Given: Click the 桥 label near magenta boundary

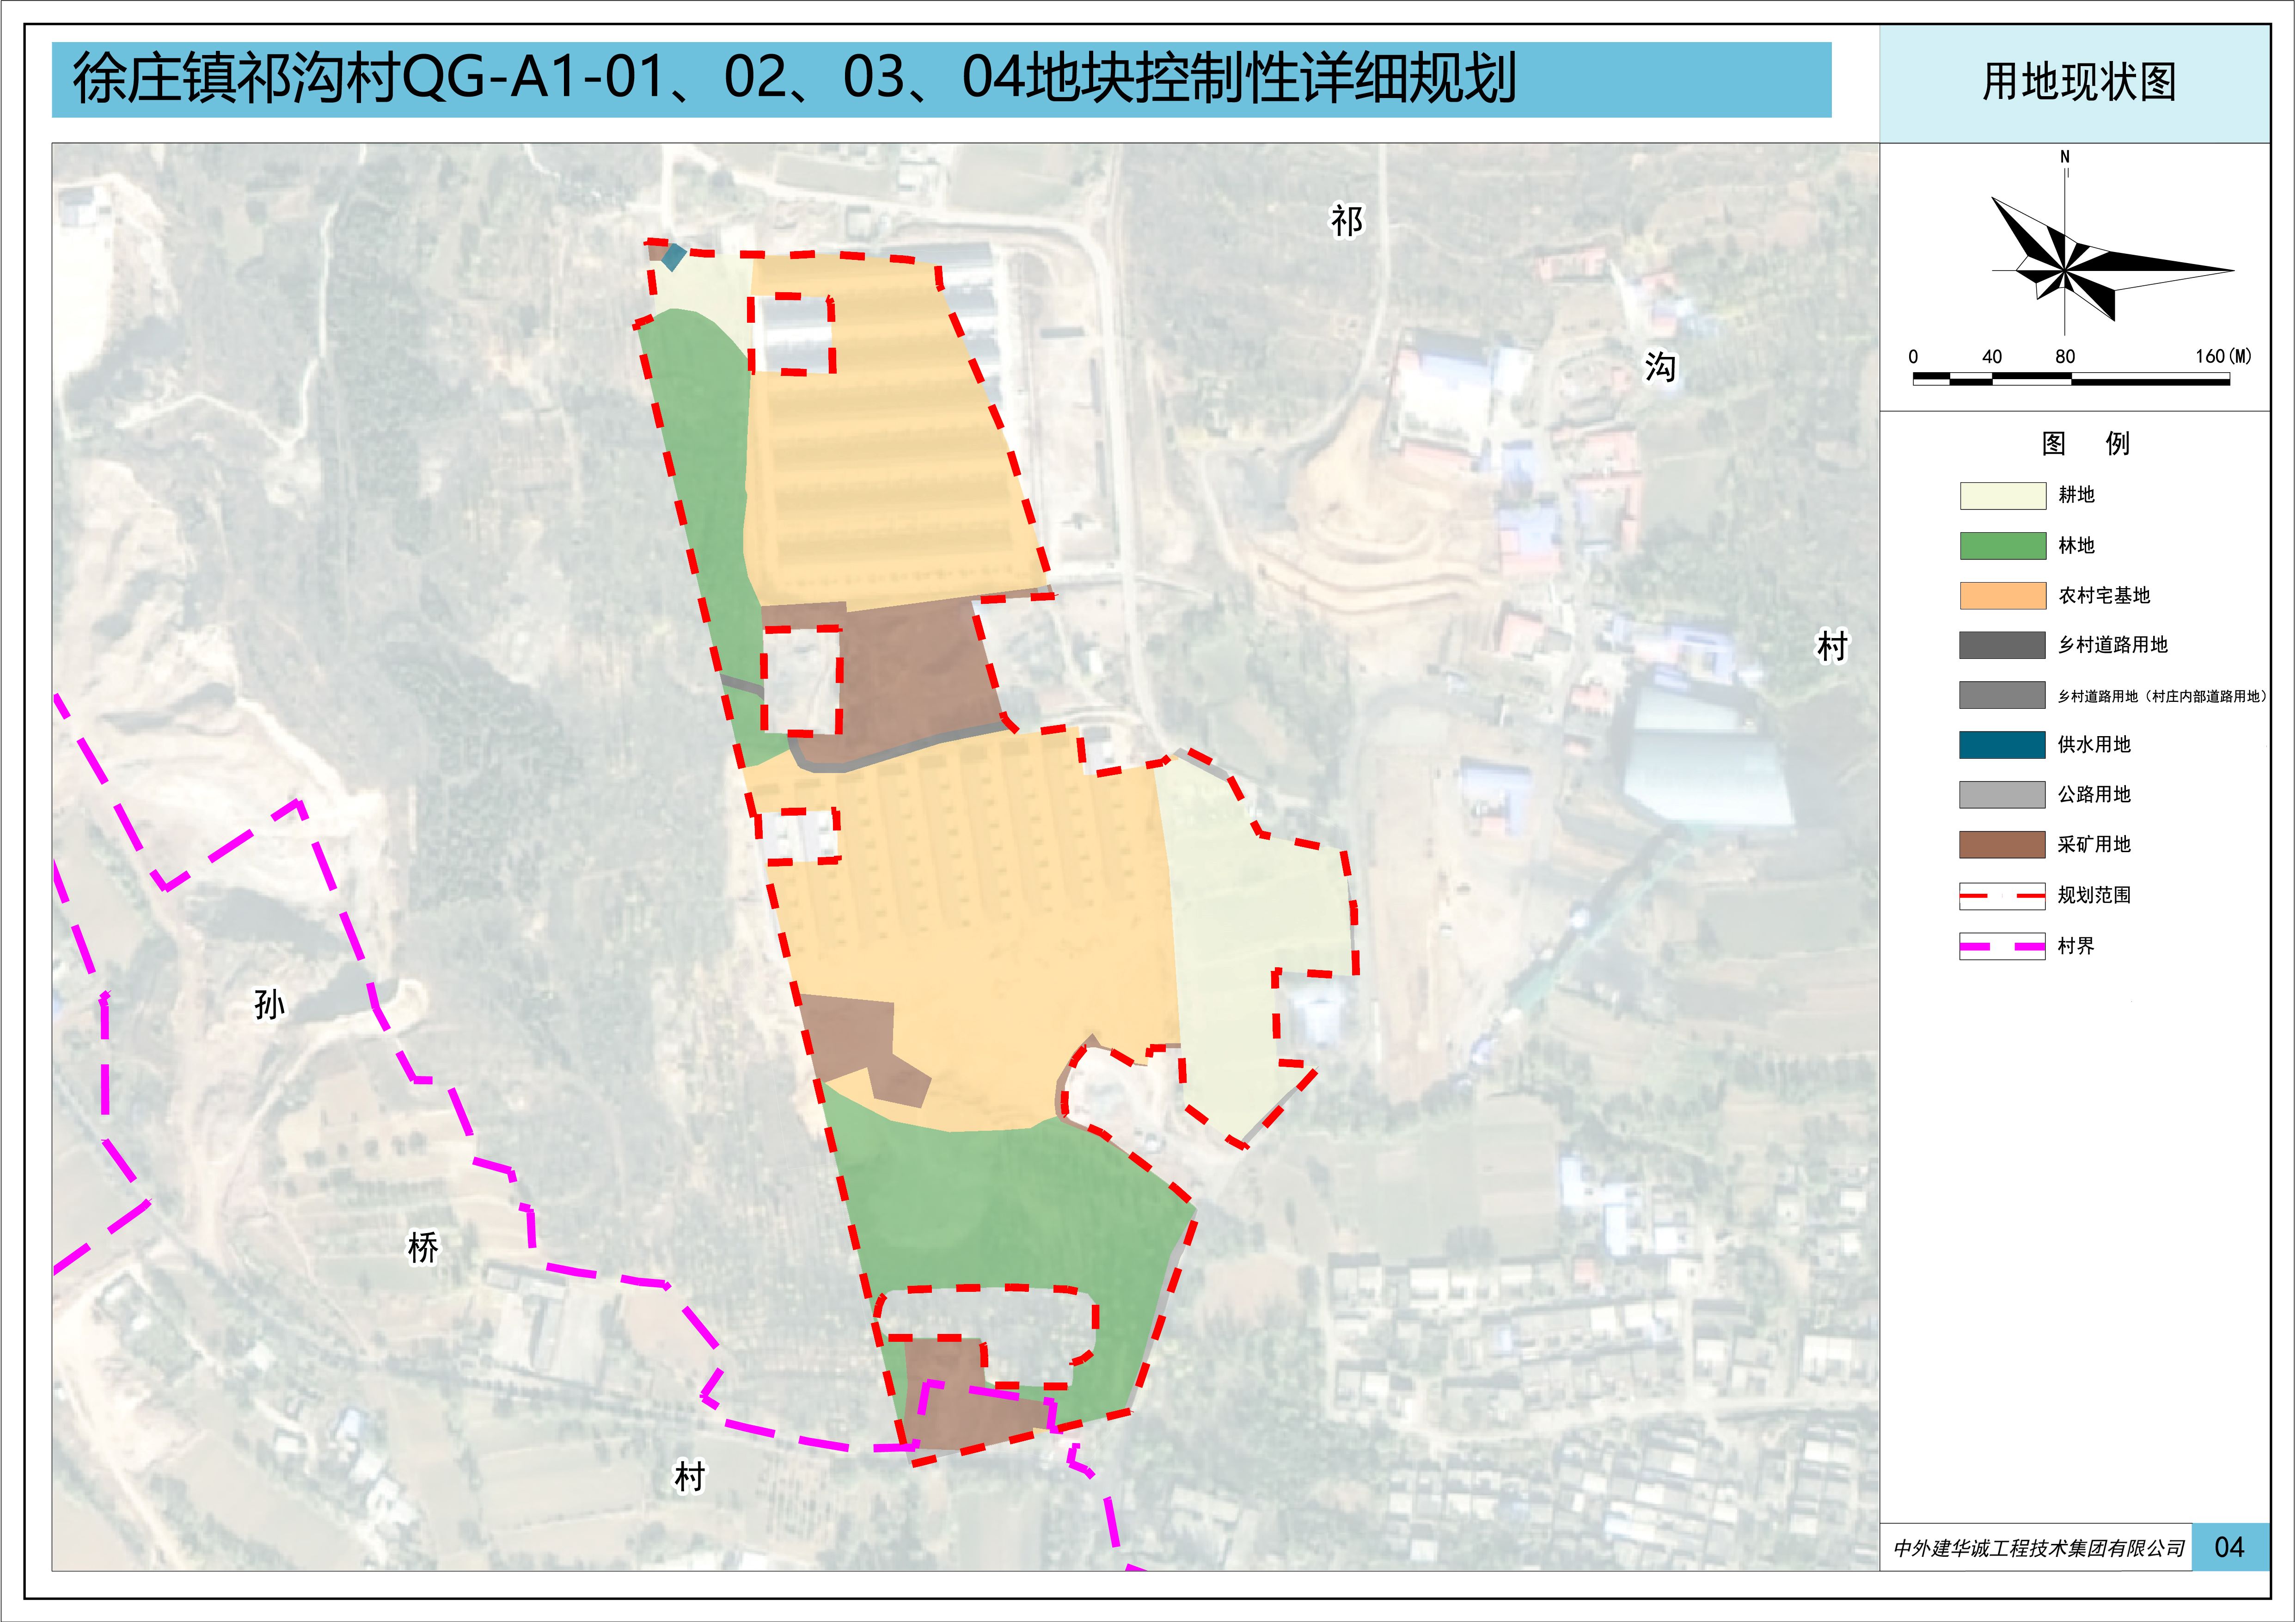Looking at the screenshot, I should 422,1247.
